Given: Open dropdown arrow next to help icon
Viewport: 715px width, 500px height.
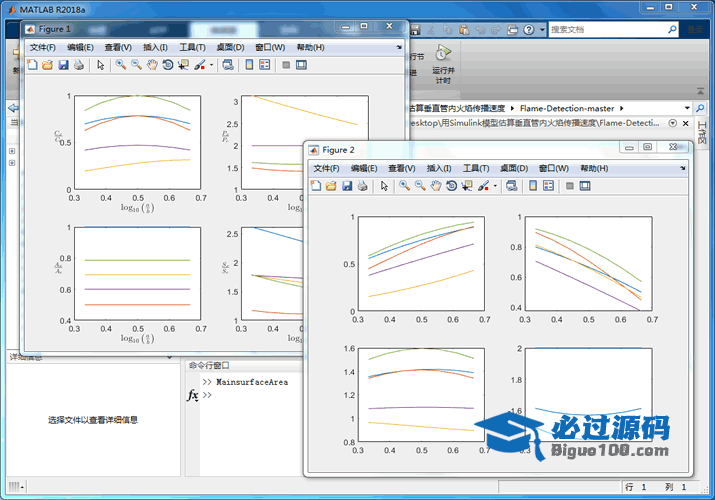Looking at the screenshot, I should pos(542,30).
